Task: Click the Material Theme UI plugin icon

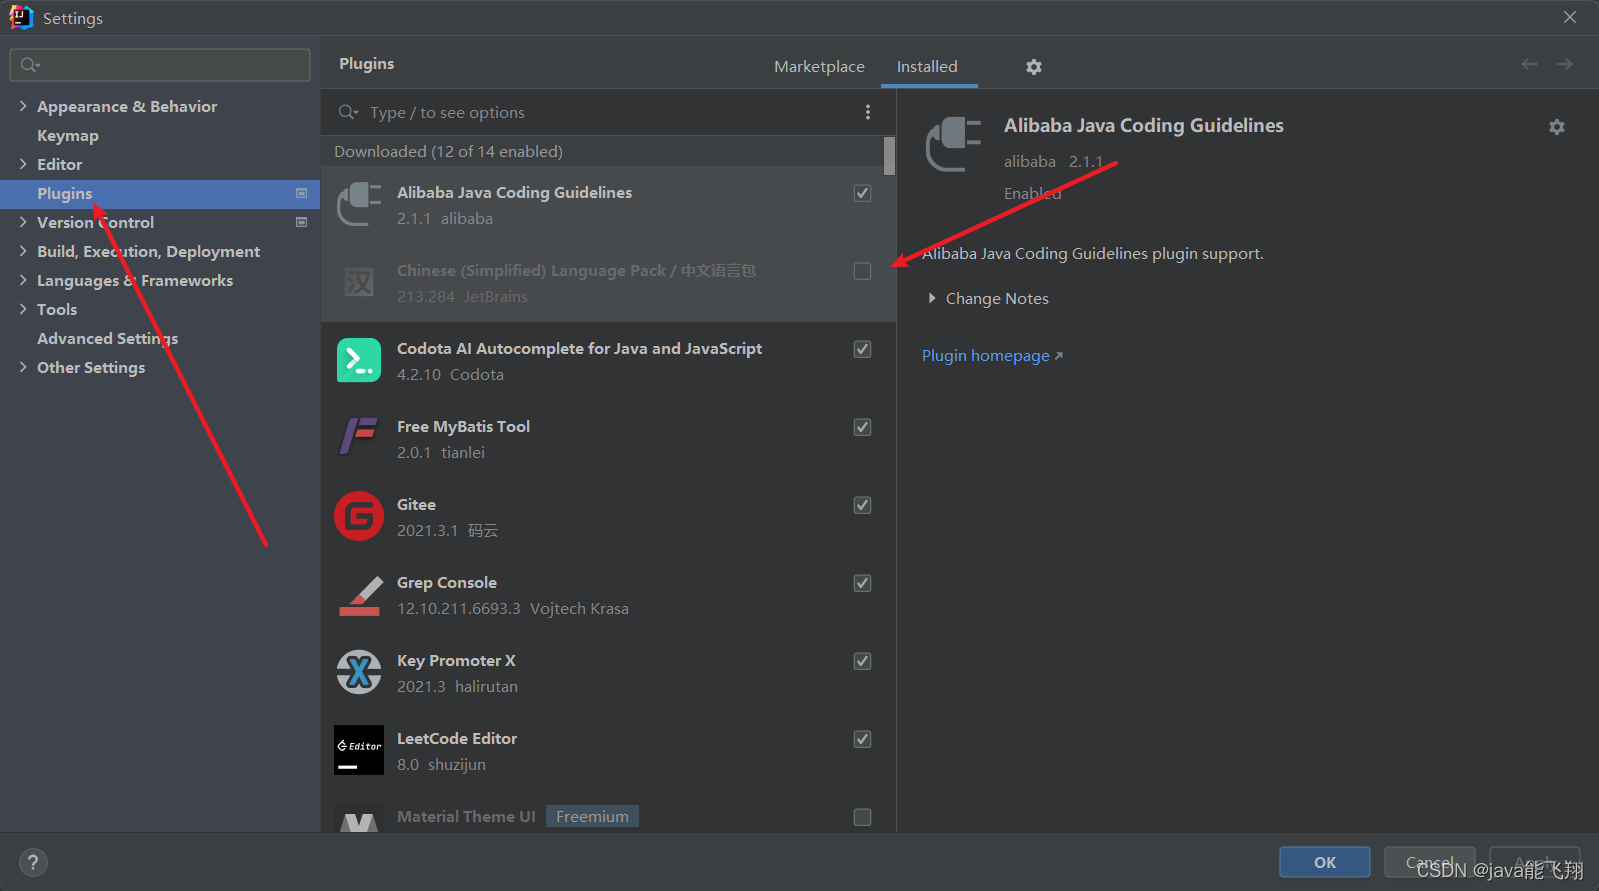Action: point(359,820)
